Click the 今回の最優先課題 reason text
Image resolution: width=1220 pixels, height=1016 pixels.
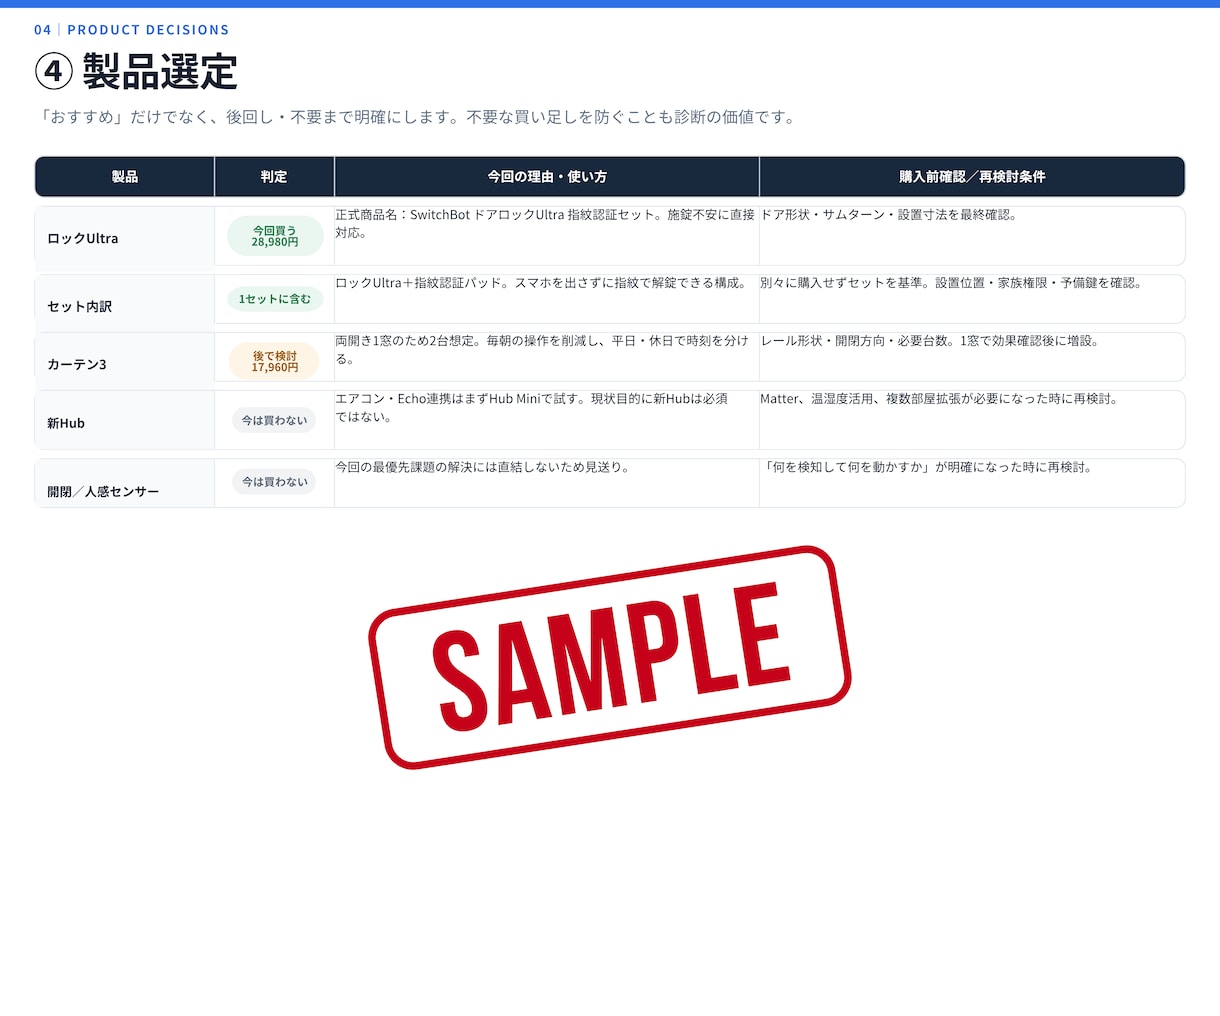coord(482,467)
